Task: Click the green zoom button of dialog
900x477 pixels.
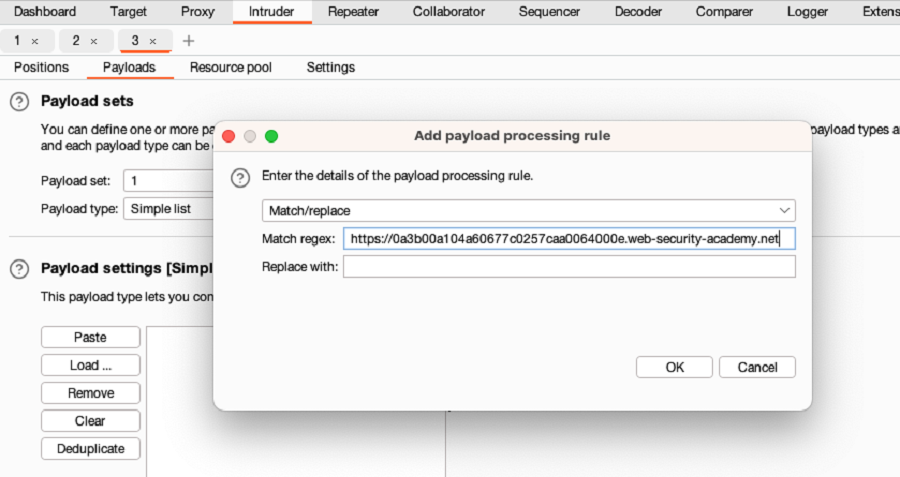Action: pyautogui.click(x=271, y=136)
